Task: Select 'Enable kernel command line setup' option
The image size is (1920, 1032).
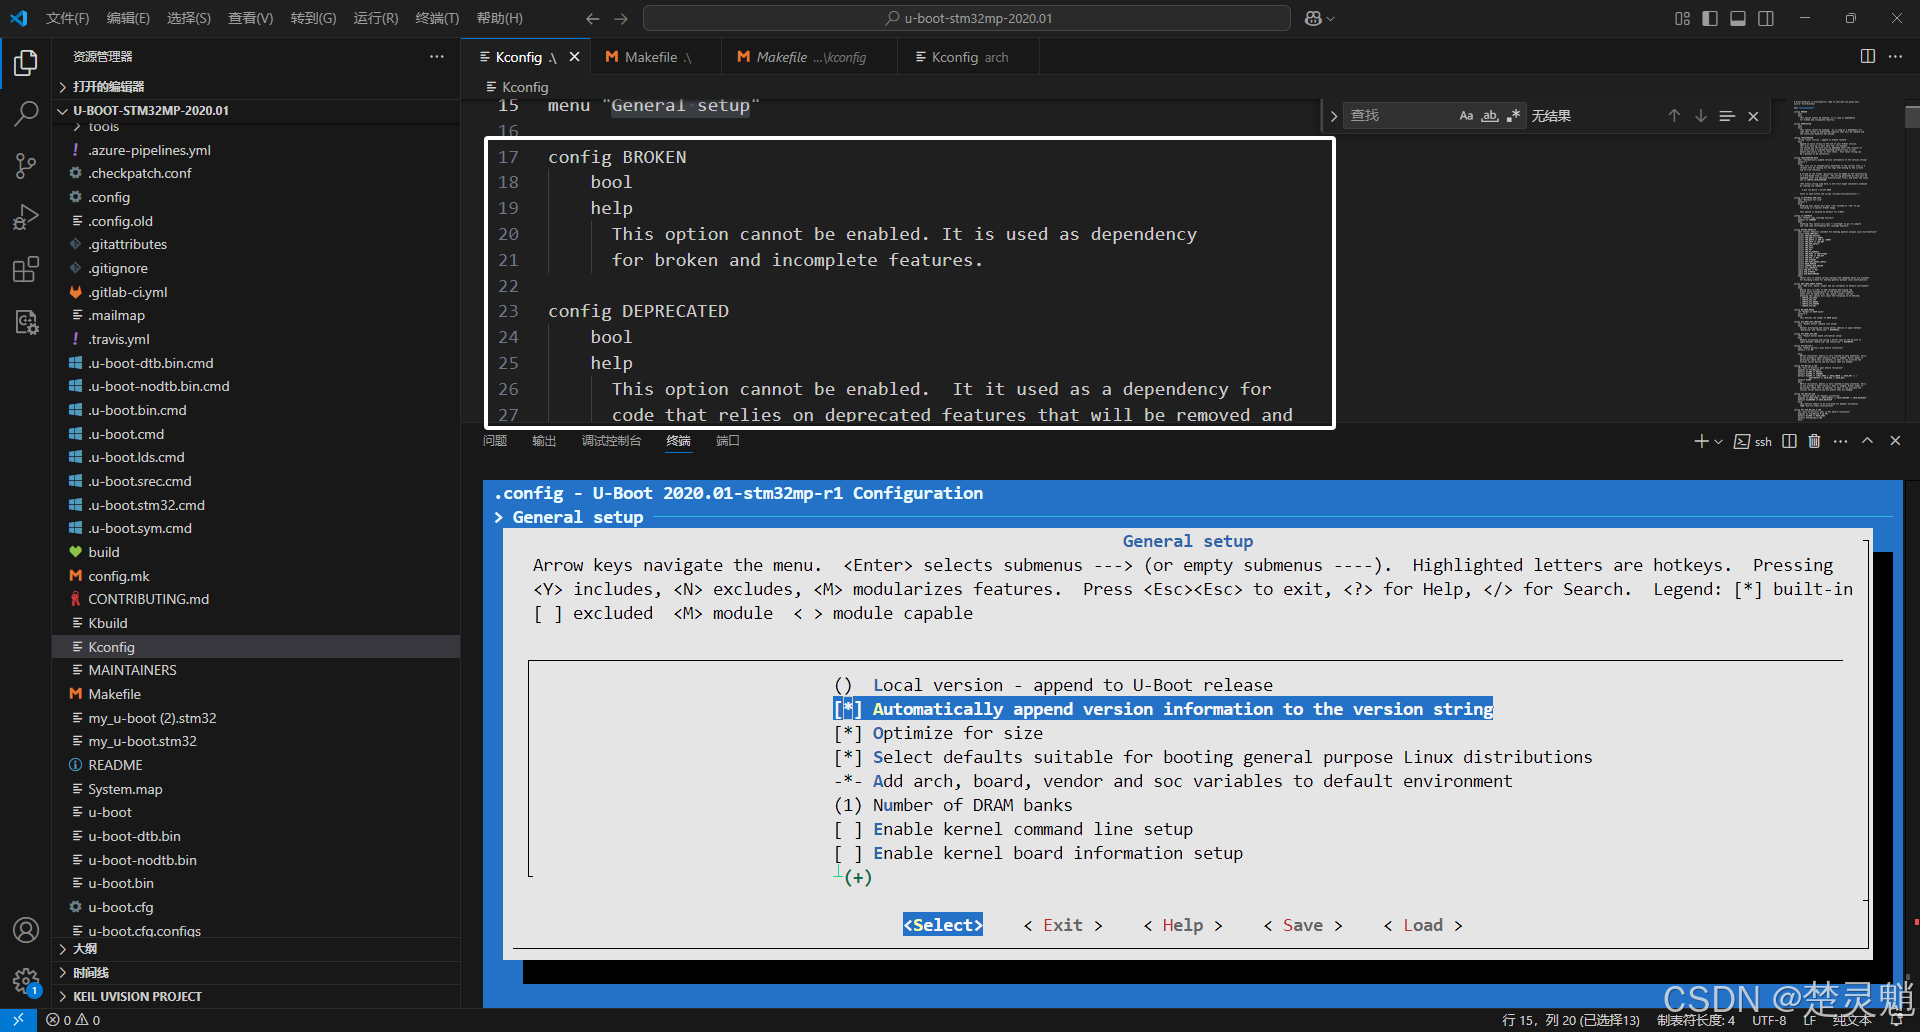Action: 1013,829
